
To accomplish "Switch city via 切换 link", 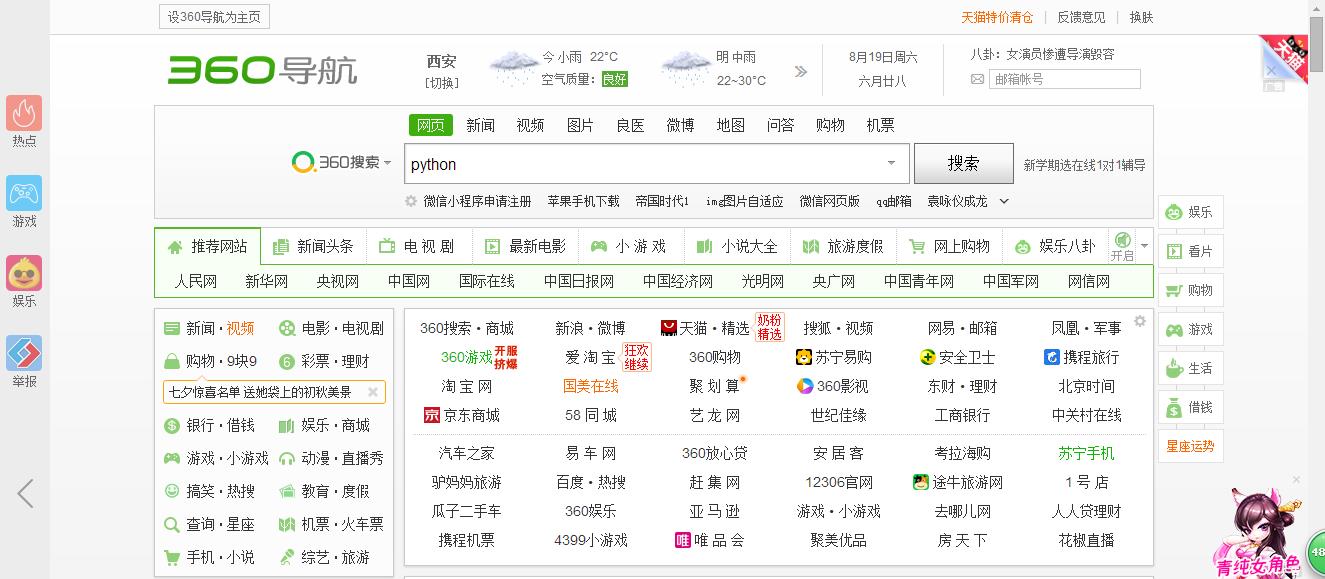I will tap(442, 83).
